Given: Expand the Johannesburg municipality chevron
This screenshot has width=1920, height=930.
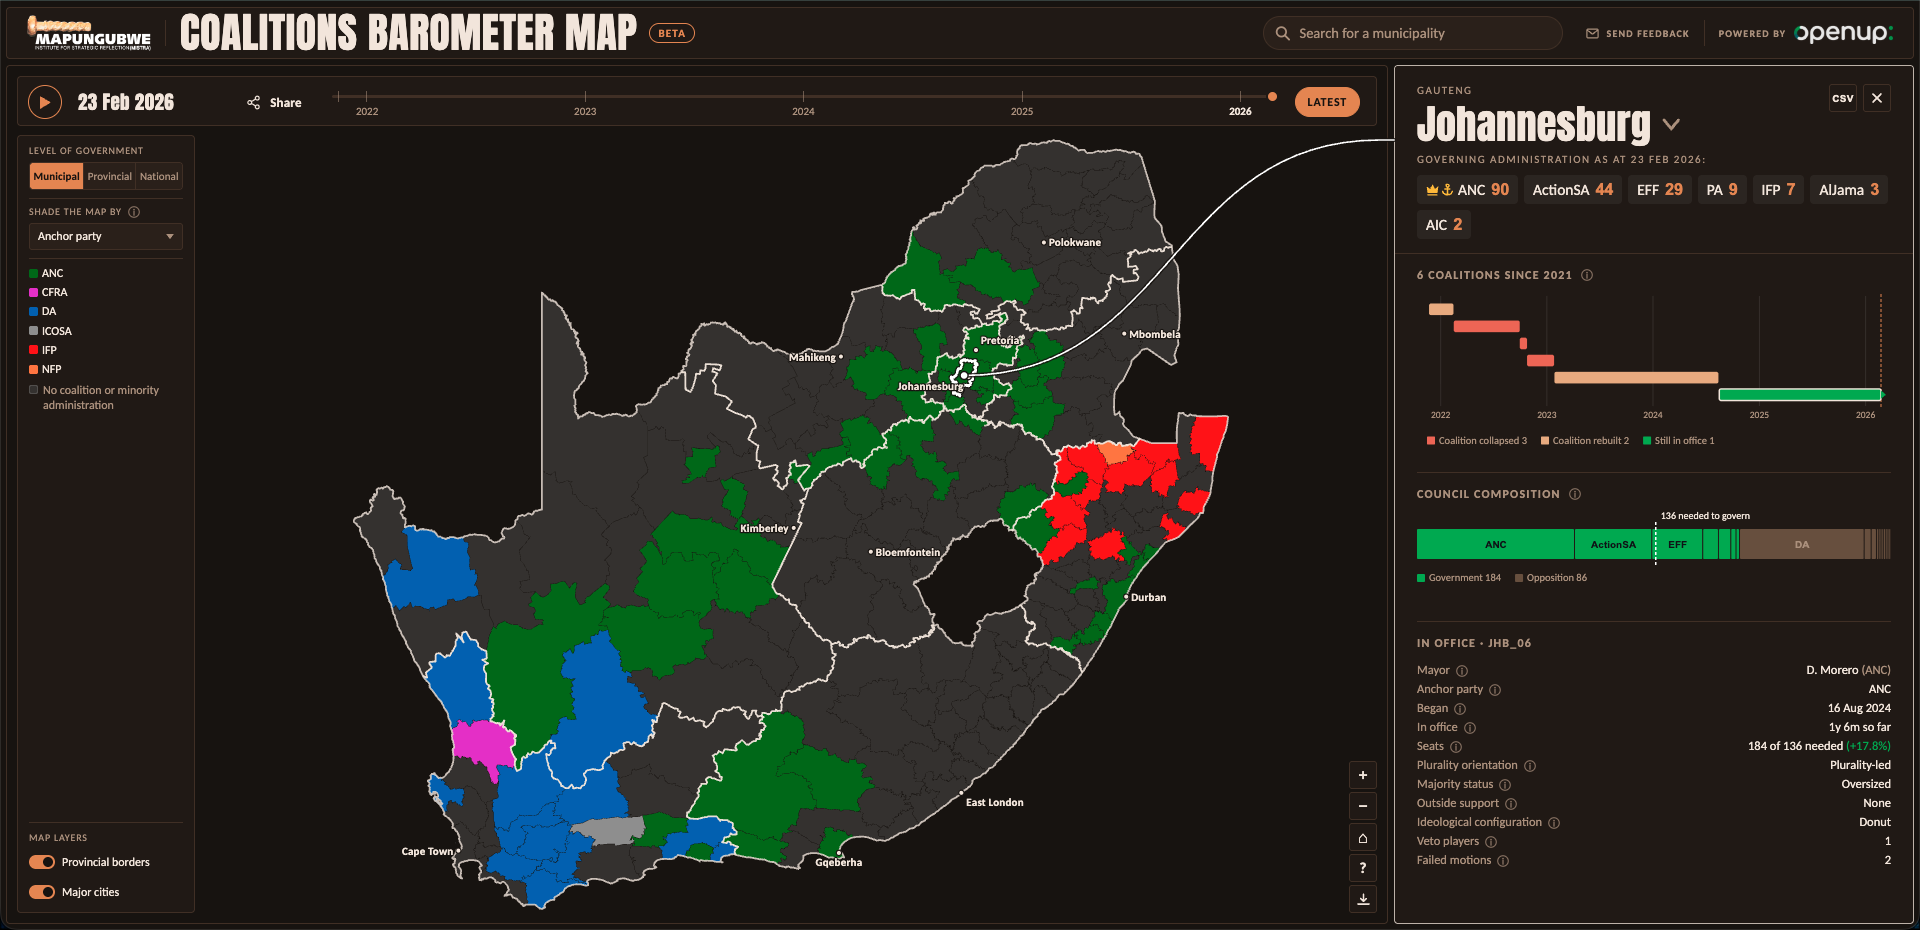Looking at the screenshot, I should pyautogui.click(x=1671, y=125).
